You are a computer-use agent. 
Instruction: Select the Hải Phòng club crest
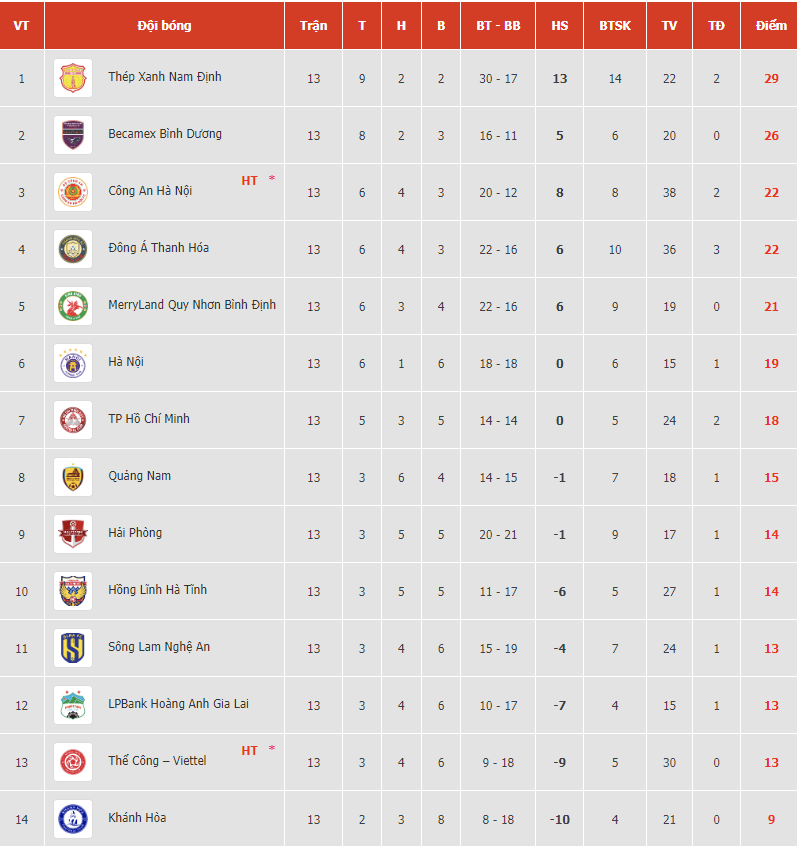(x=73, y=534)
